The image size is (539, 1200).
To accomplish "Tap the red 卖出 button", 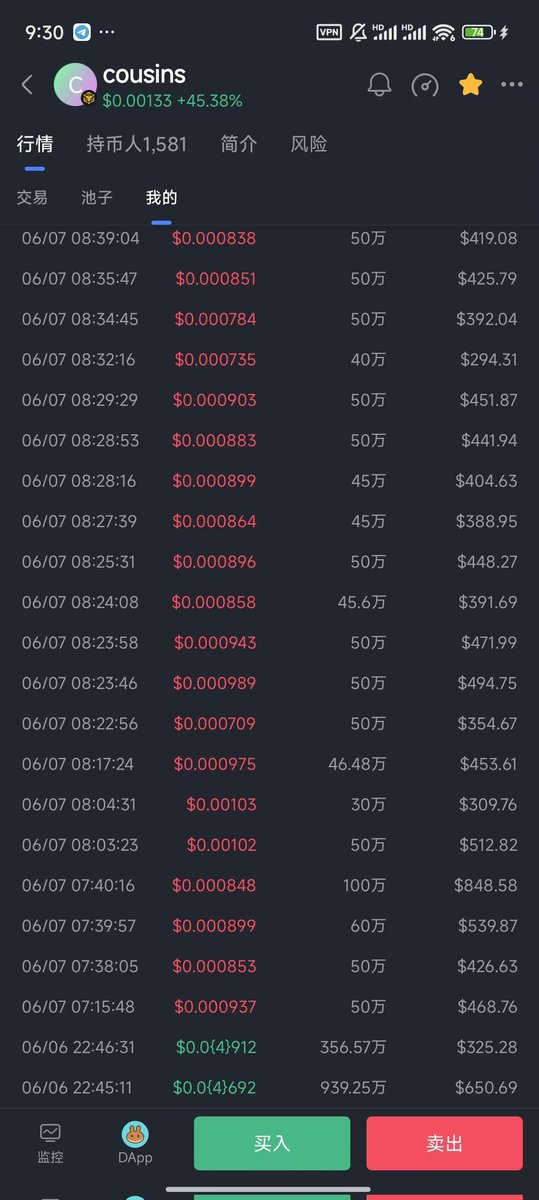I will point(444,1143).
